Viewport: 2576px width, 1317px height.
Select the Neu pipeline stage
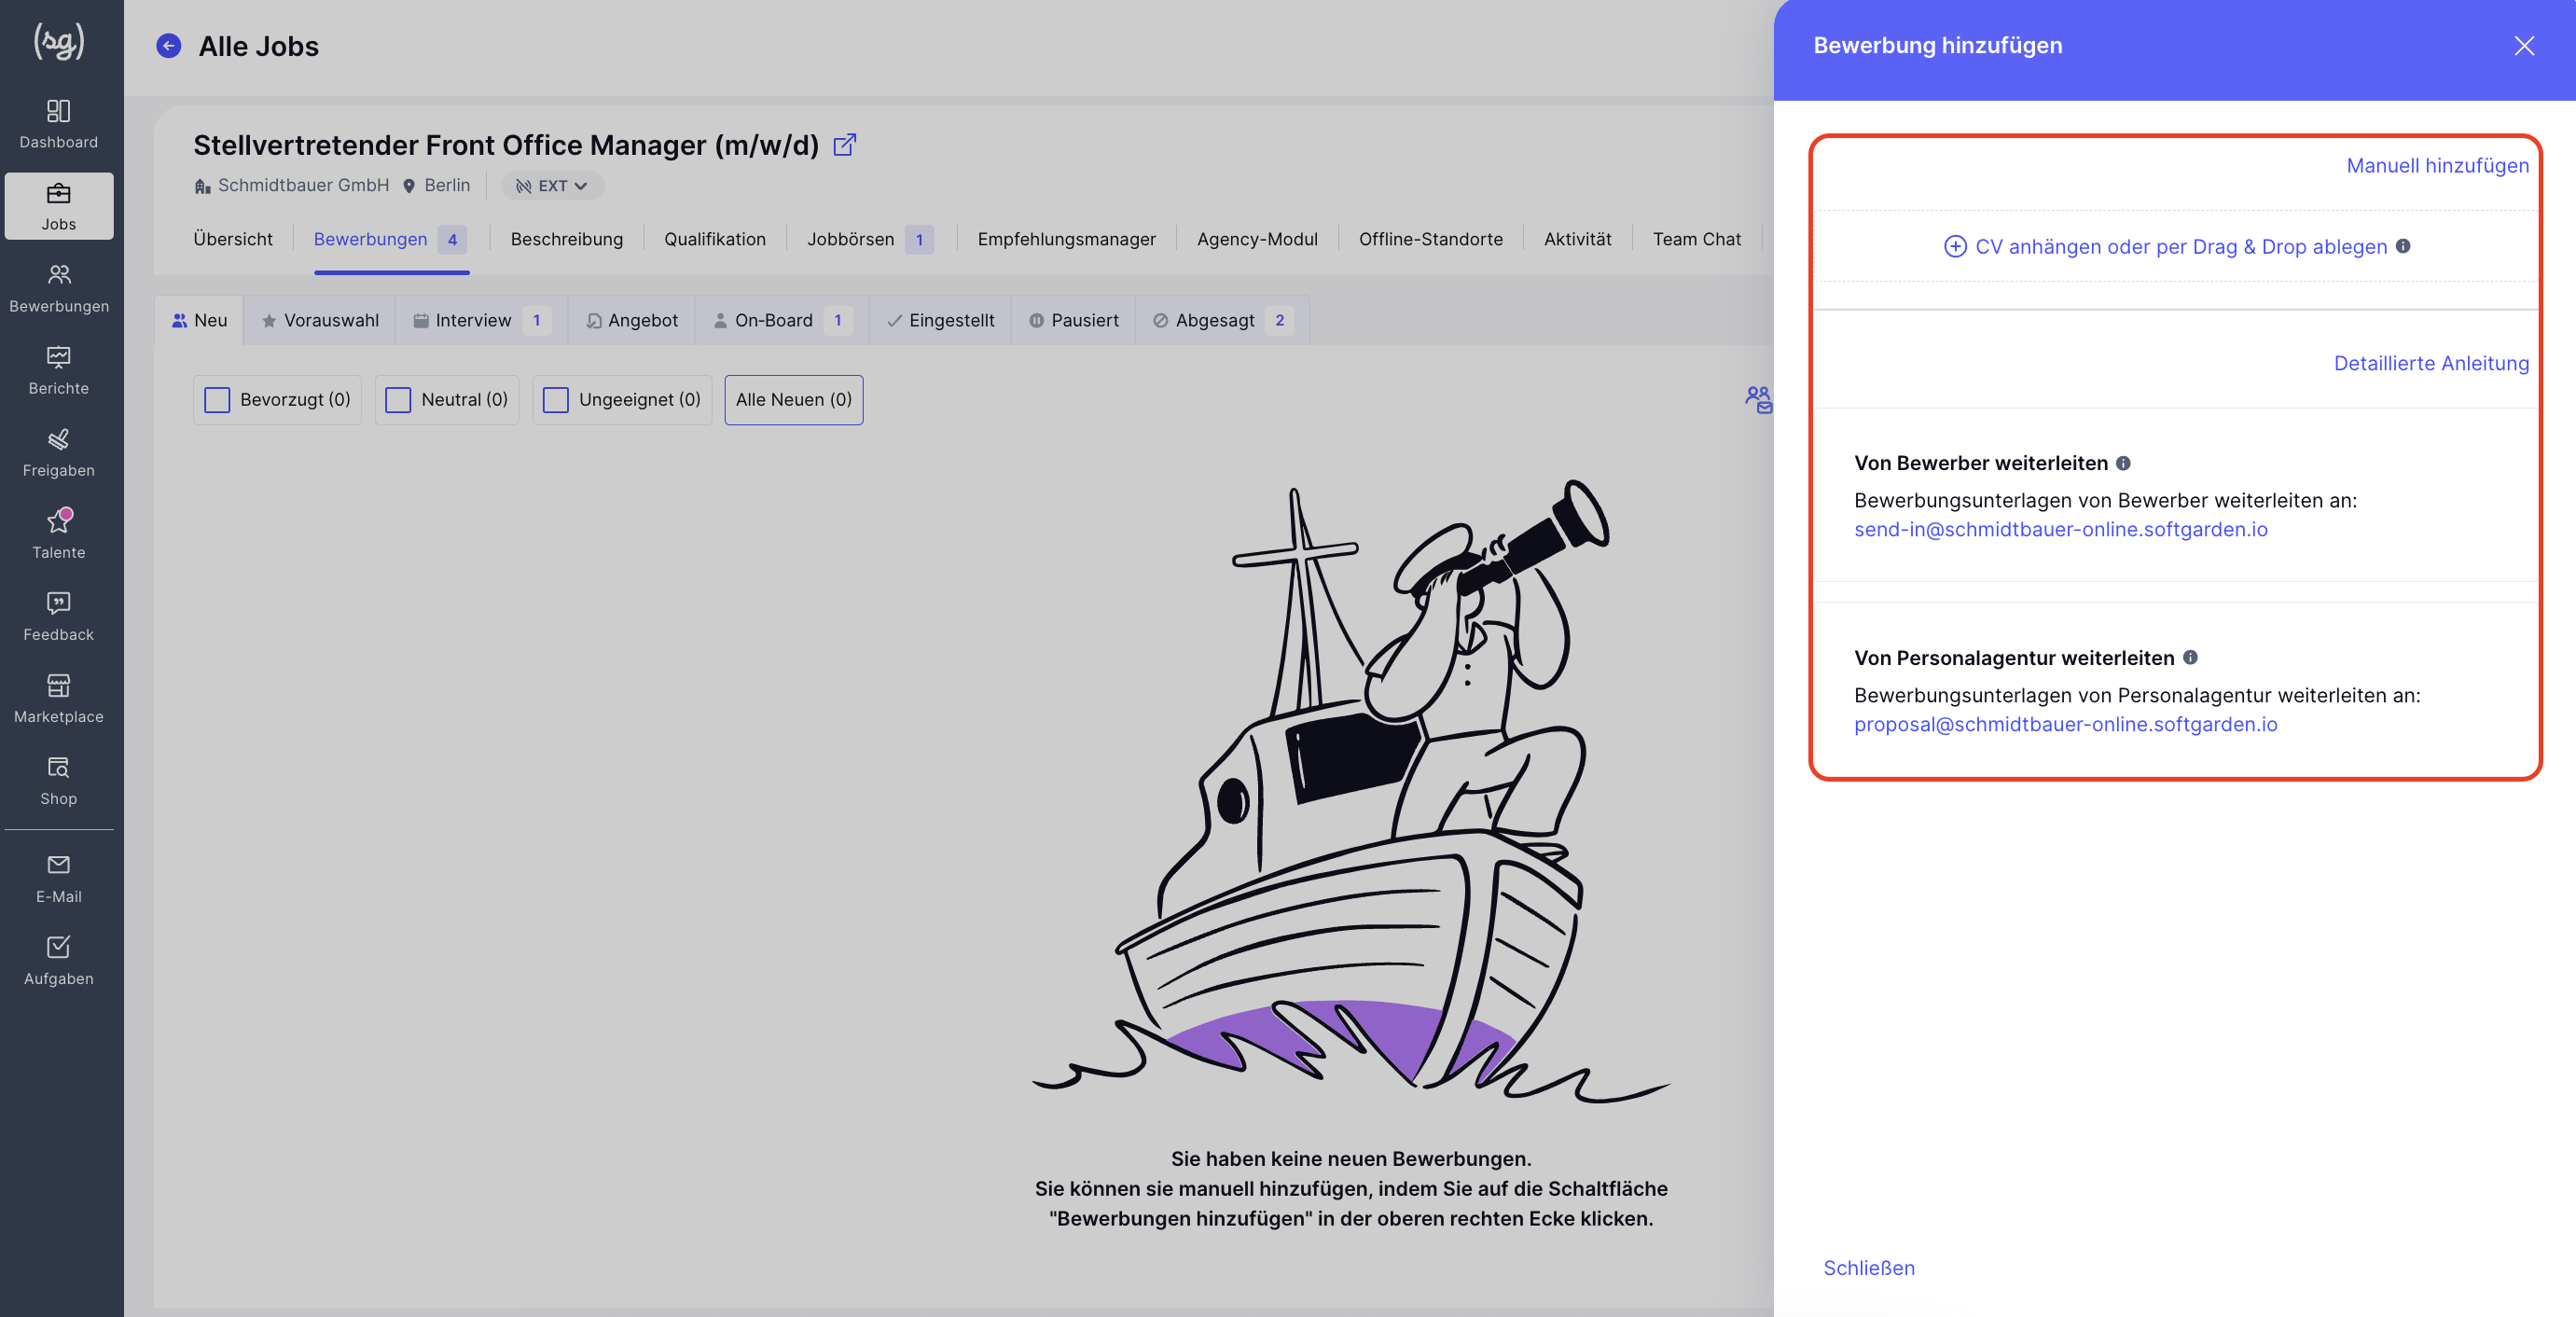(x=199, y=320)
